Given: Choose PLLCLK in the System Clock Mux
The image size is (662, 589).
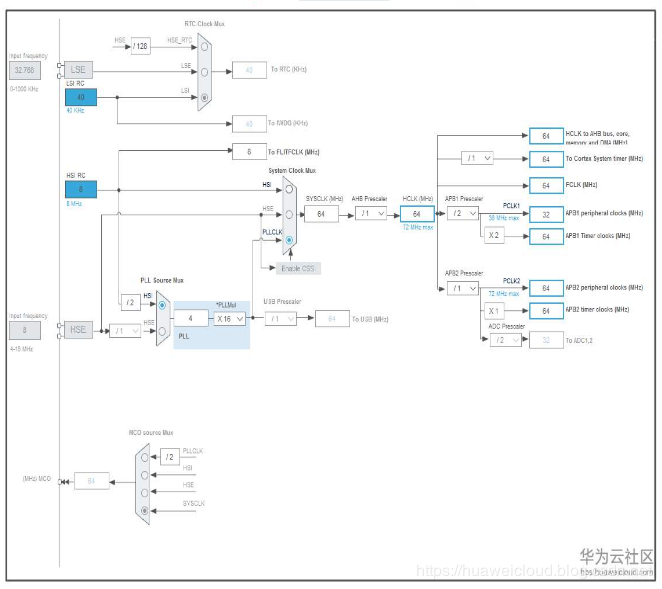Looking at the screenshot, I should [289, 240].
